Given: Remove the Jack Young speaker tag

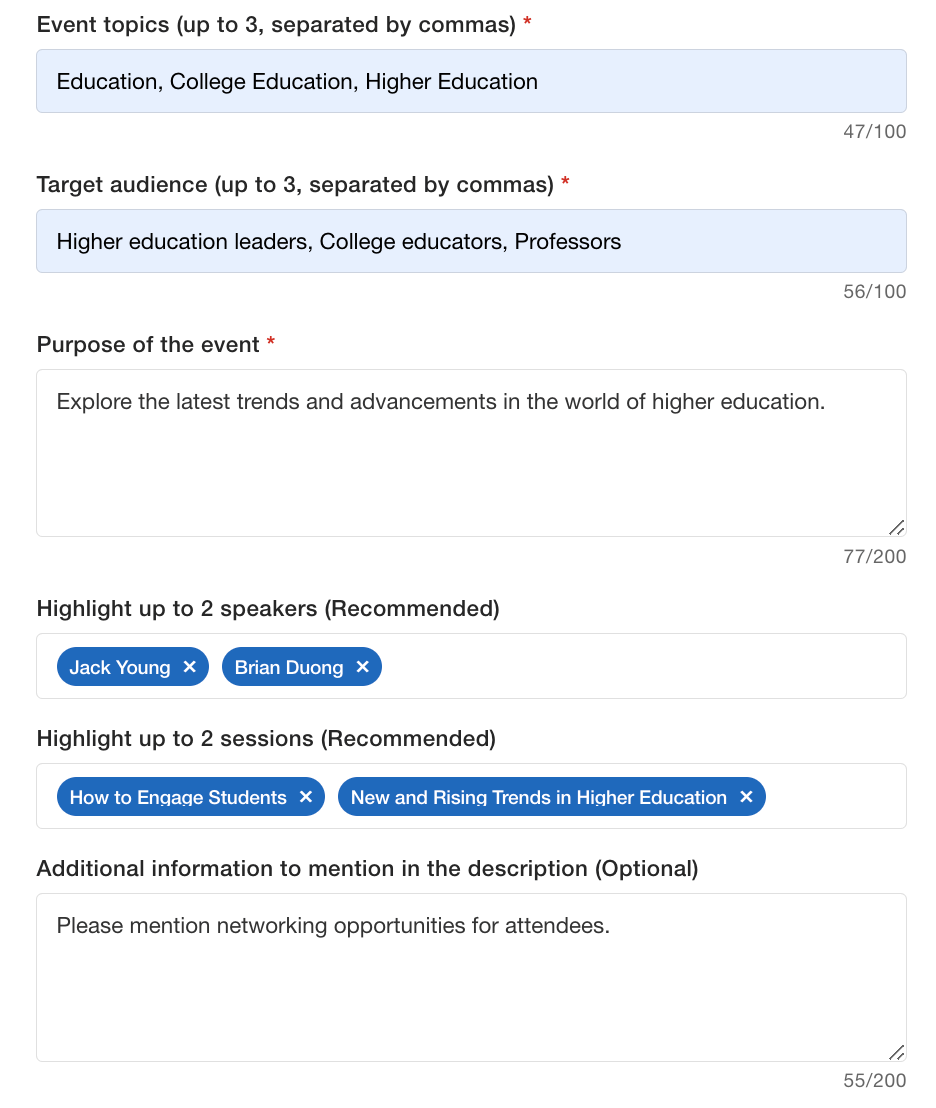Looking at the screenshot, I should 190,667.
